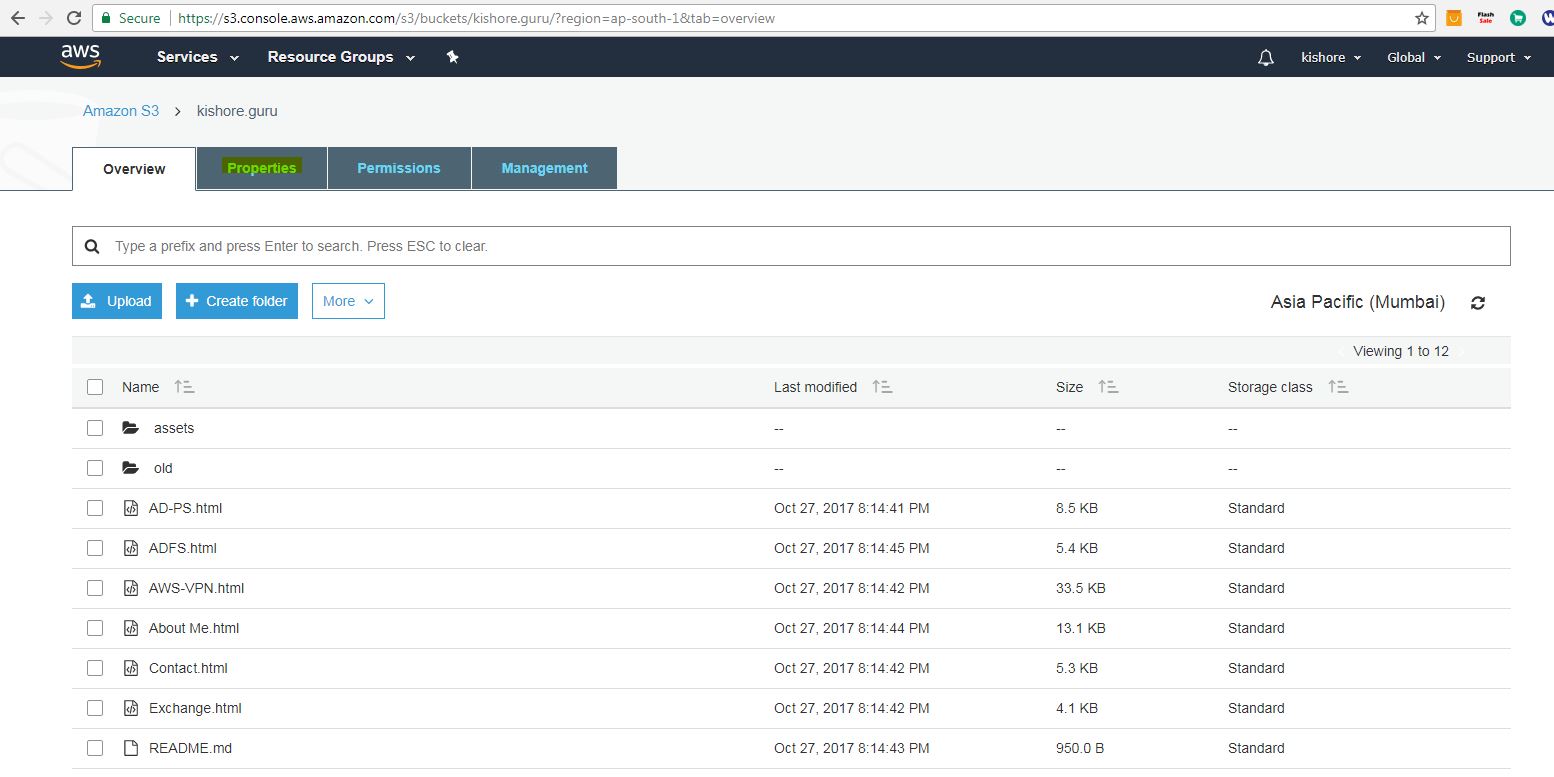Open the Permissions tab
This screenshot has height=777, width=1554.
399,168
